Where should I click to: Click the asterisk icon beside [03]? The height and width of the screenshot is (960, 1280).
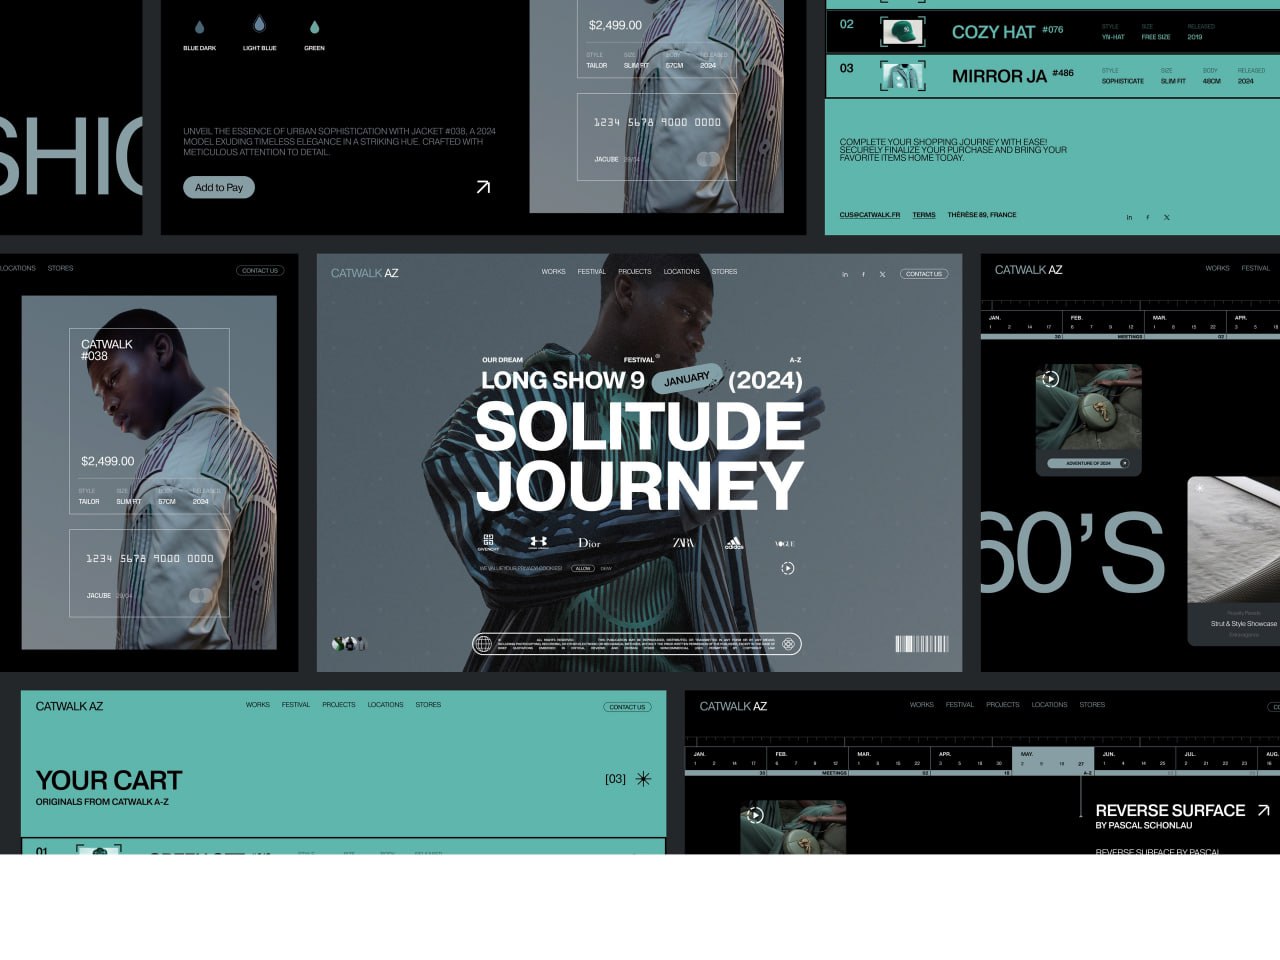(643, 778)
